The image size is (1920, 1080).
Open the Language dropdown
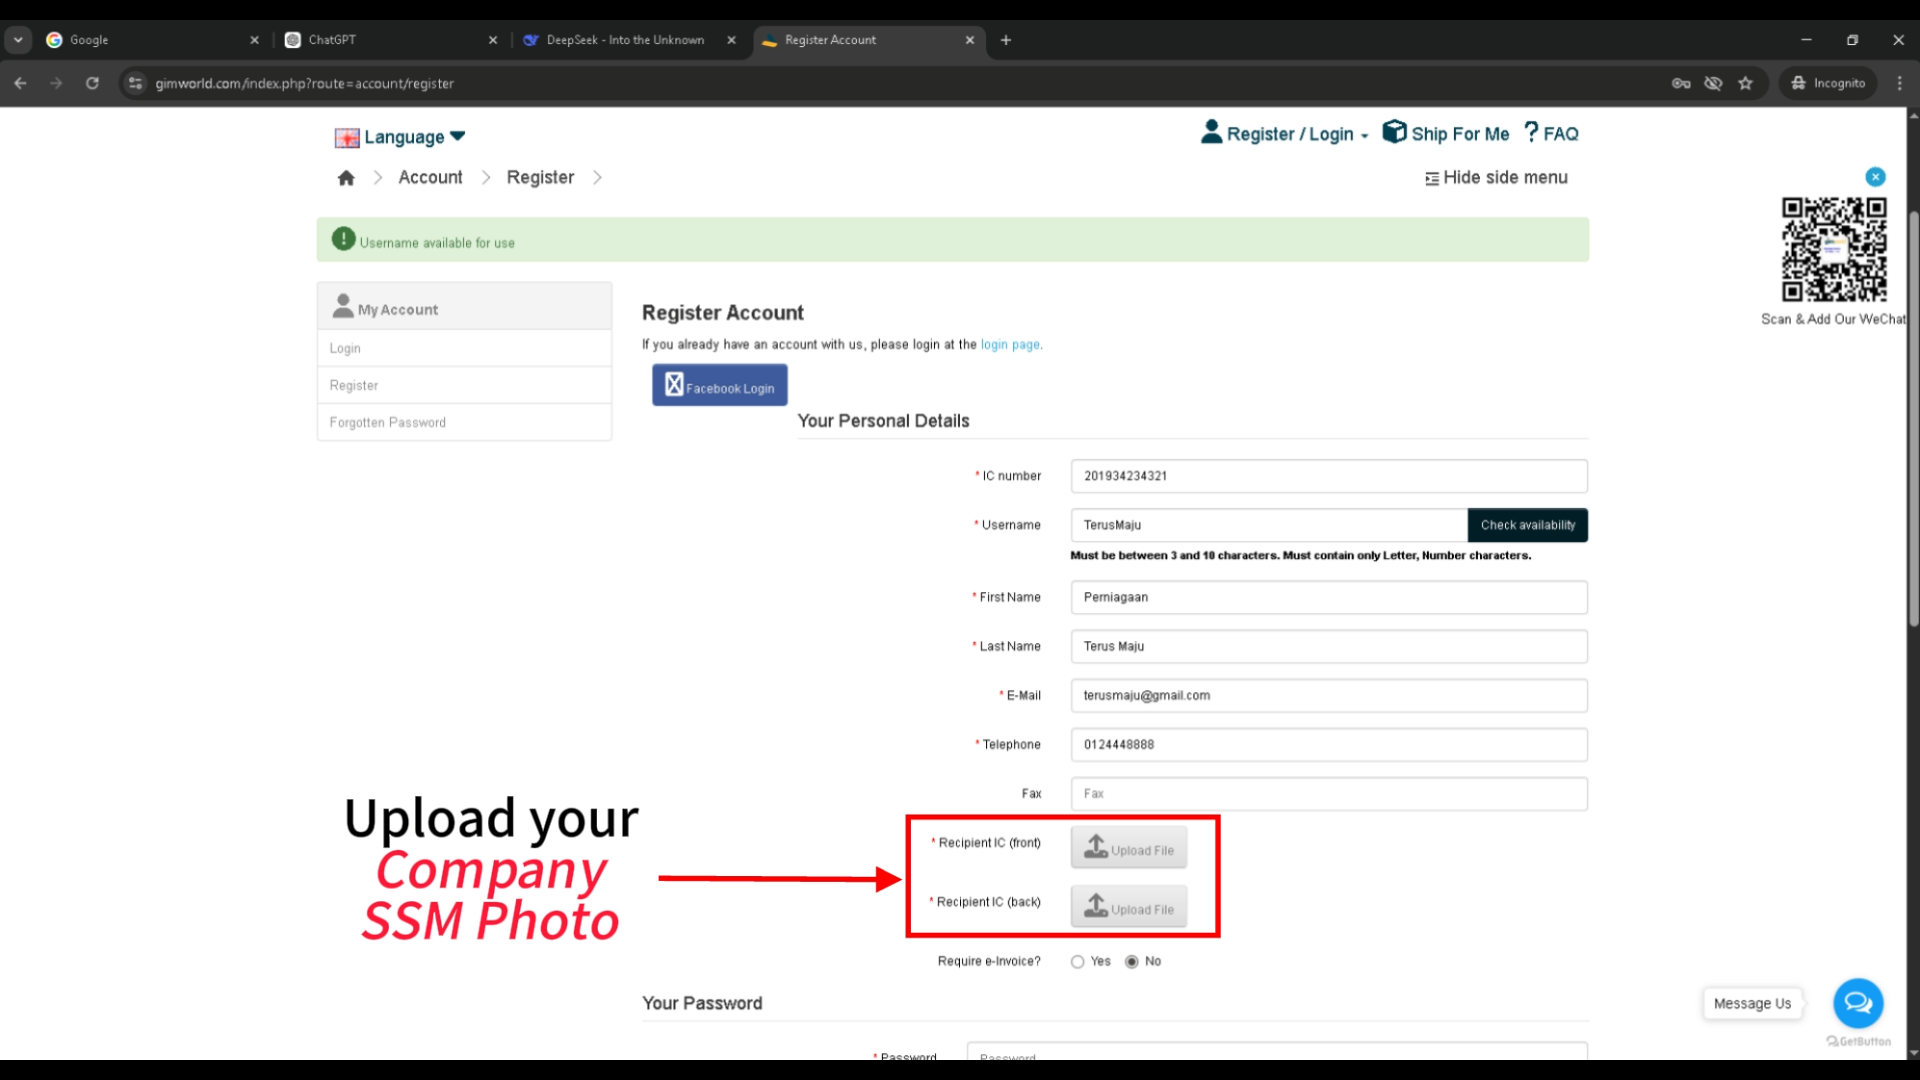pyautogui.click(x=400, y=137)
